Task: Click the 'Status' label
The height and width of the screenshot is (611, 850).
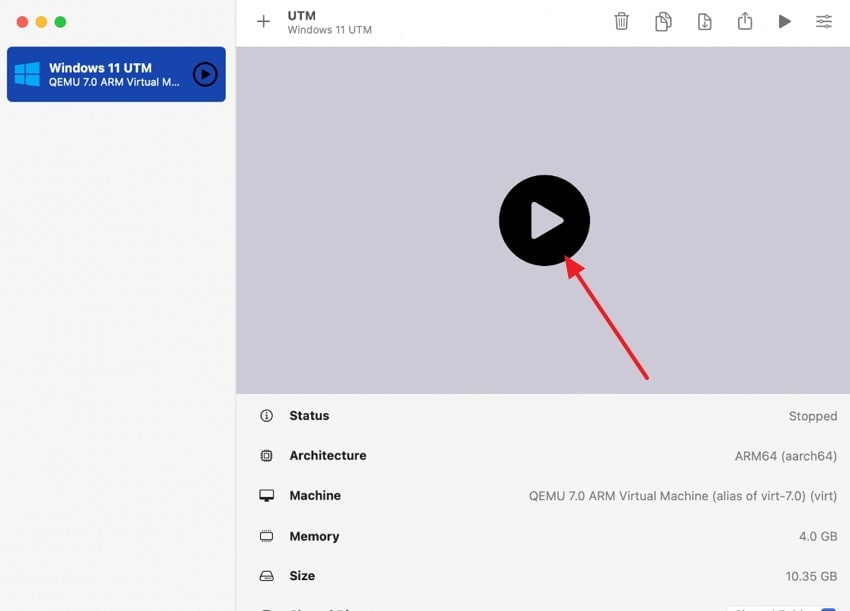Action: [x=309, y=416]
